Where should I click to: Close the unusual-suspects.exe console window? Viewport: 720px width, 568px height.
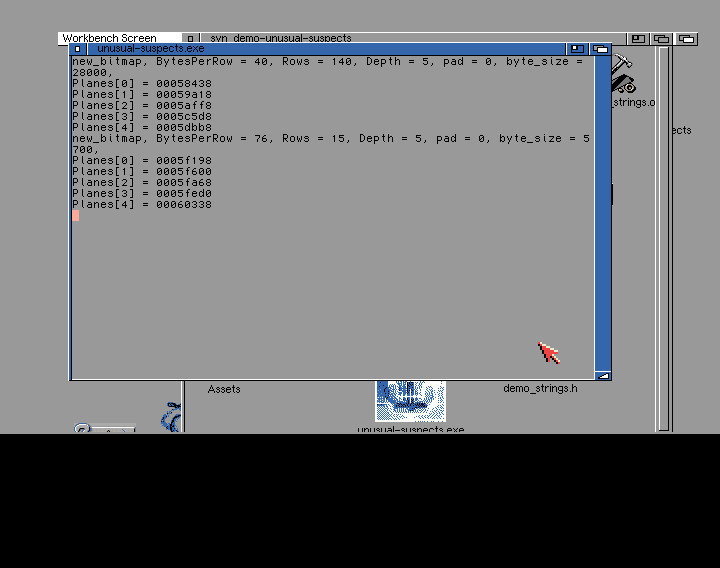click(78, 49)
